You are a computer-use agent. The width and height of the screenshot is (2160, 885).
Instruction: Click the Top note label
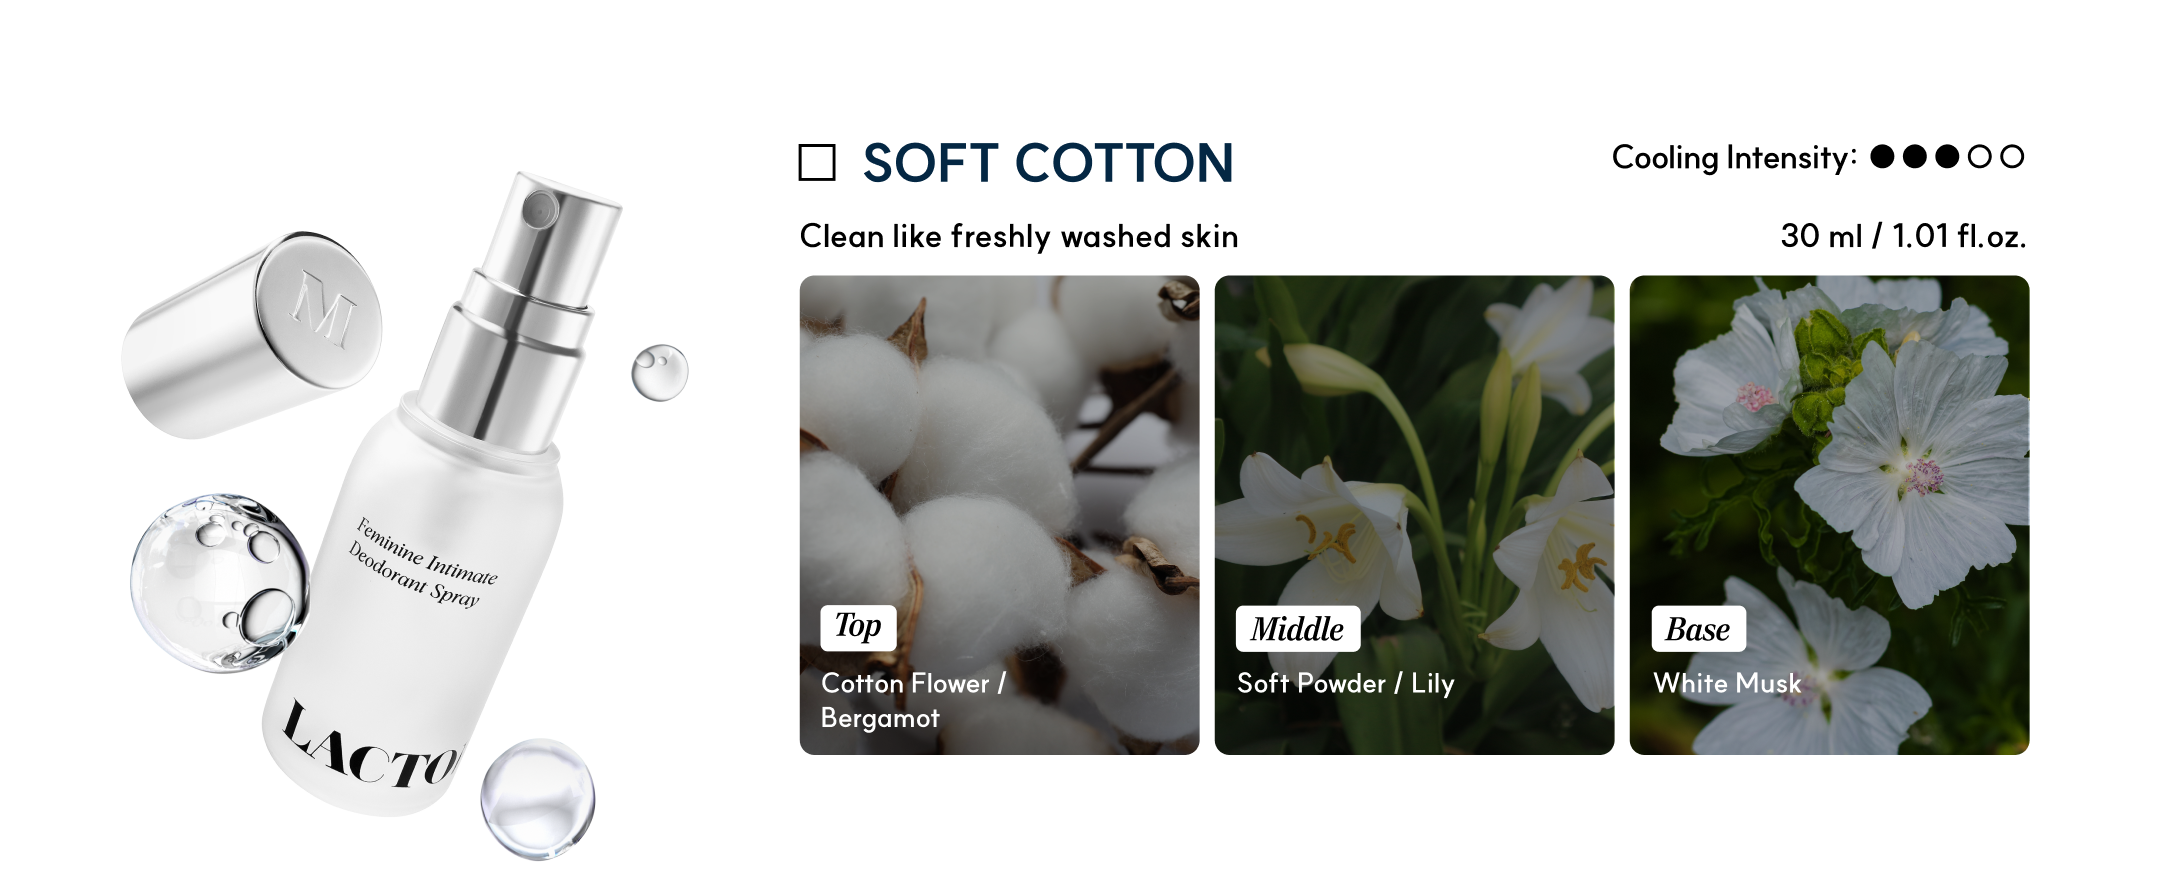point(858,627)
